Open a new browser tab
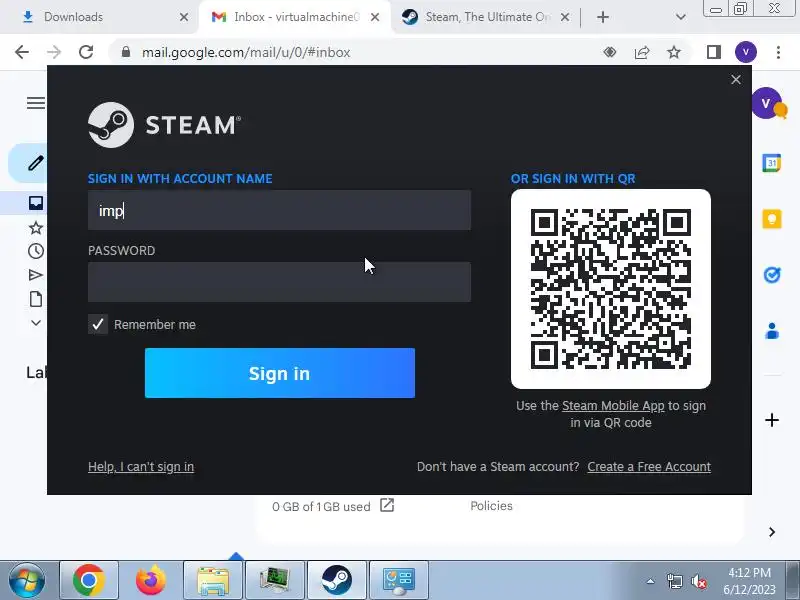 [x=603, y=17]
